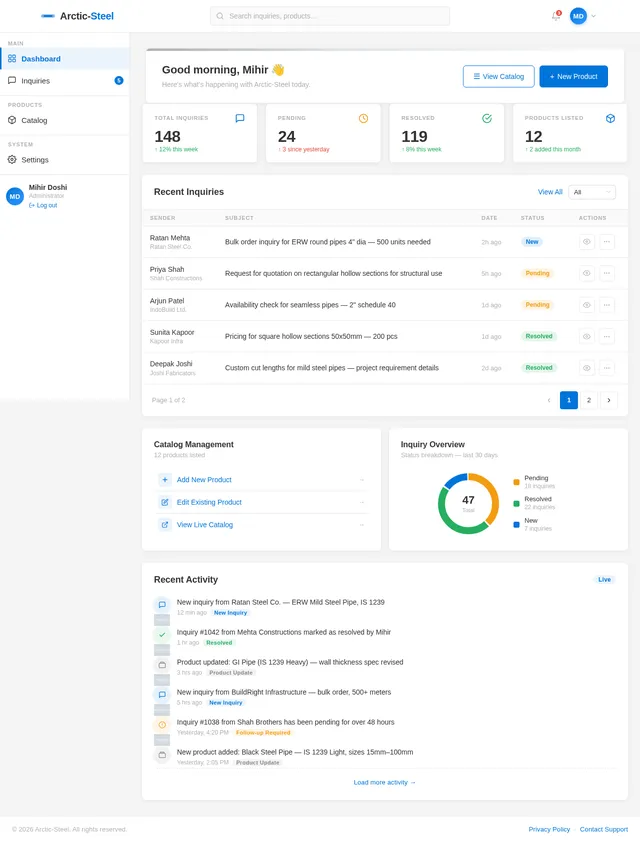Click the Resolved badge on Deepak Joshi row
This screenshot has width=640, height=842.
539,368
